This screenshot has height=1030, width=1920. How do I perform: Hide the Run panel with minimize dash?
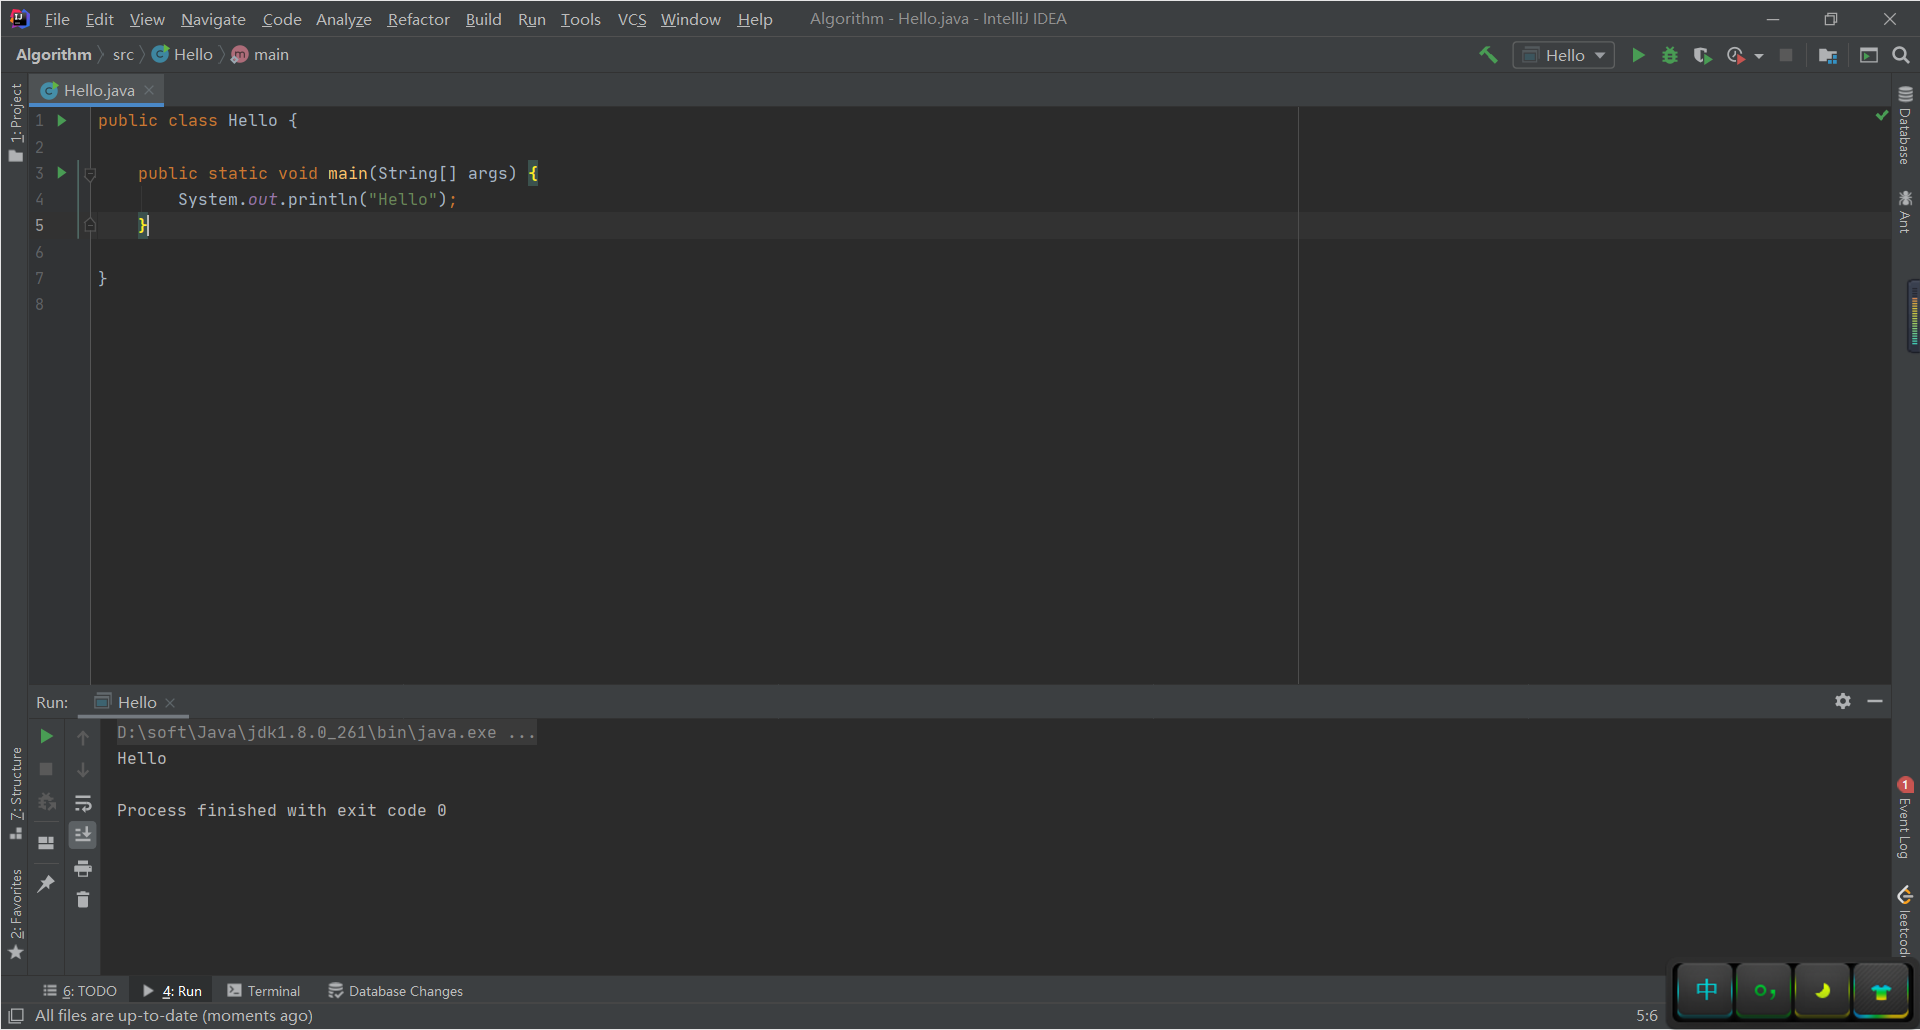click(x=1875, y=701)
